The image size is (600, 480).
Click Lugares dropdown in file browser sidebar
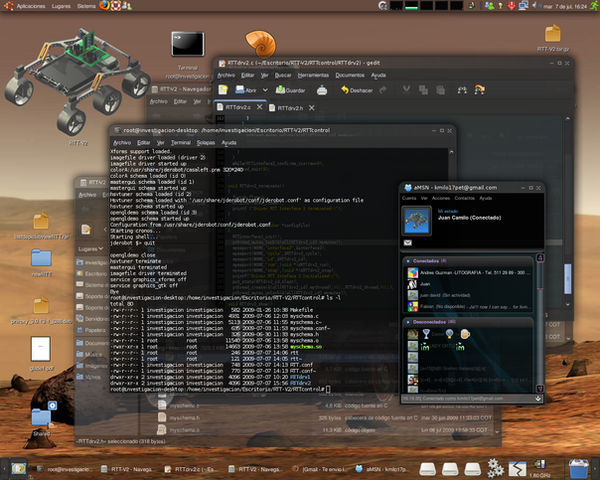click(x=91, y=249)
